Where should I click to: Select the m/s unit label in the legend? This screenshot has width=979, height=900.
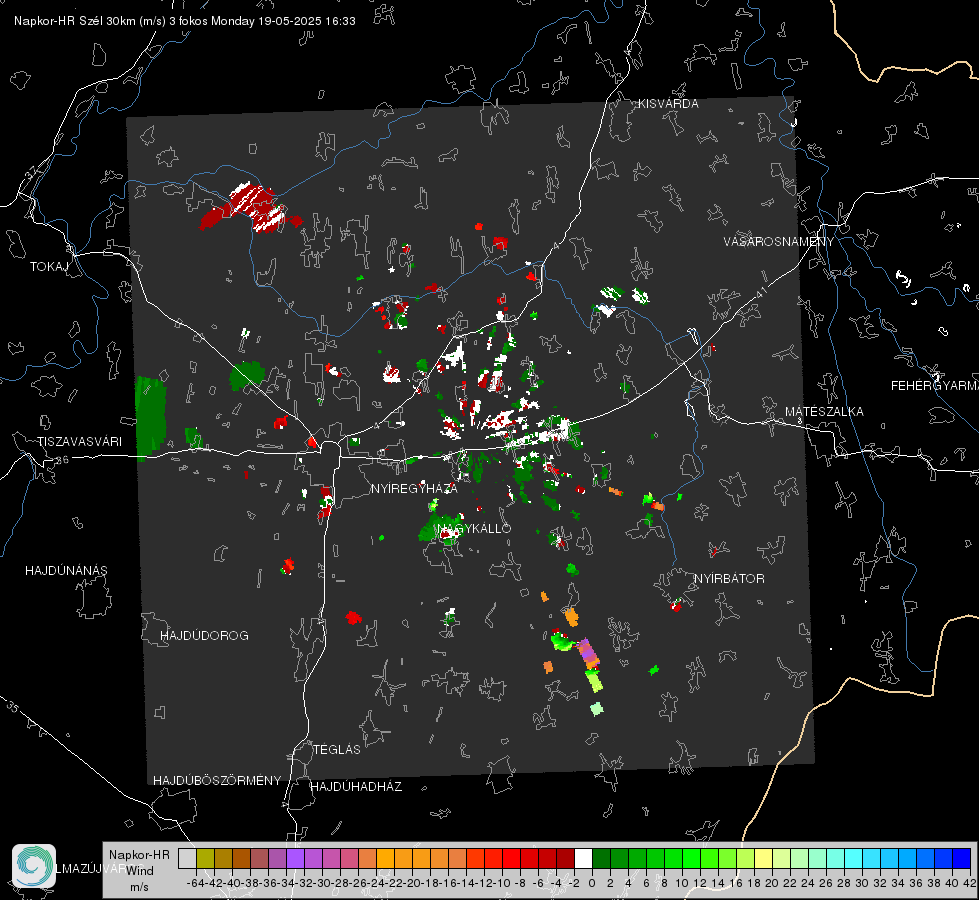139,887
